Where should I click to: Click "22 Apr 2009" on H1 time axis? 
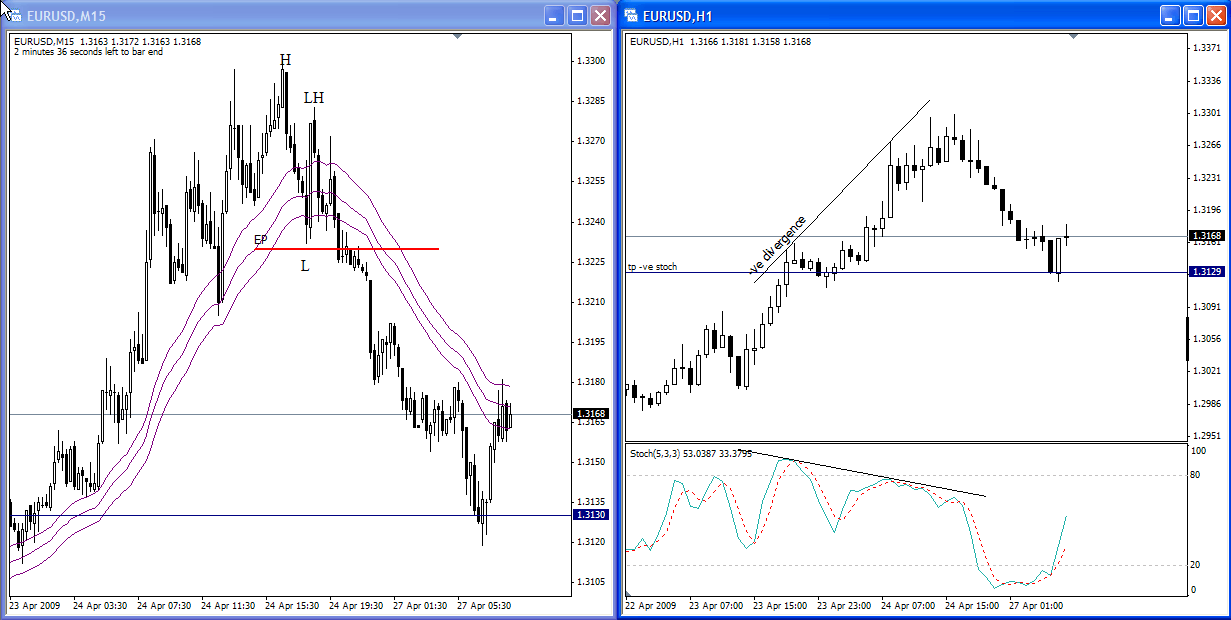(x=651, y=605)
